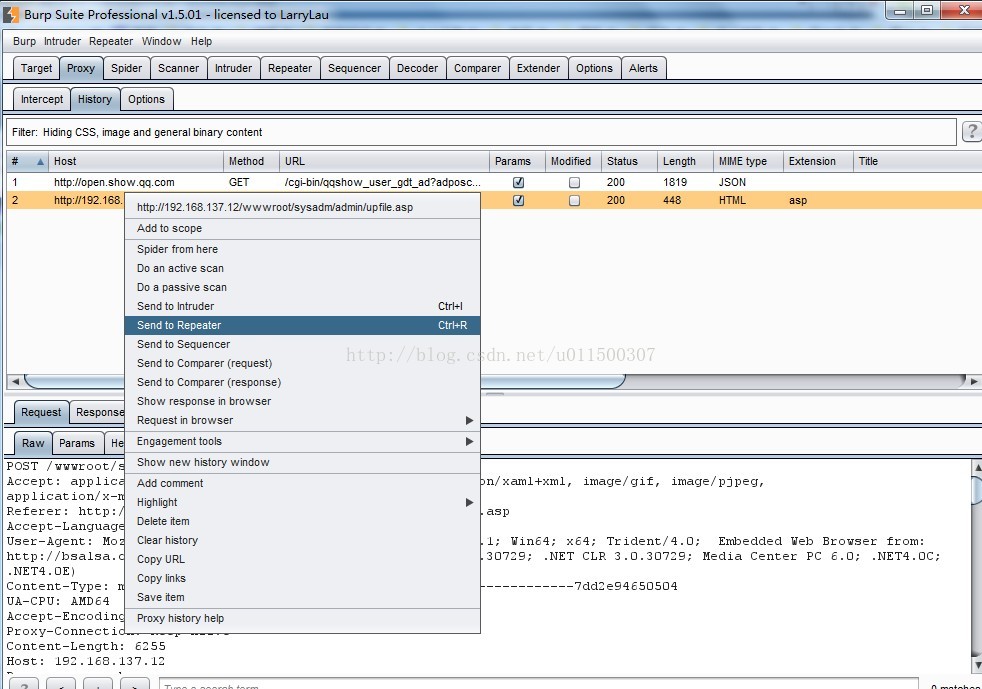Toggle the Params checkbox for open.show.qq.com row

point(518,182)
